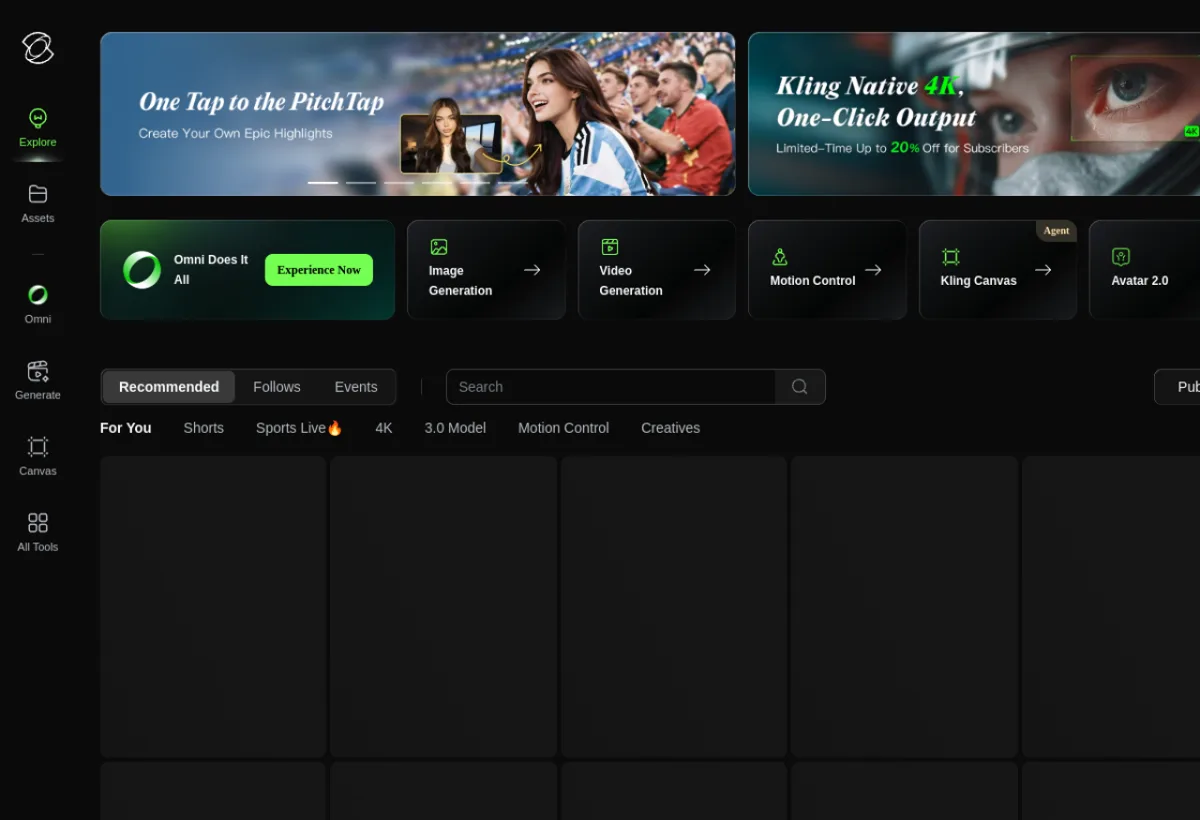Click into the Search field
Image resolution: width=1200 pixels, height=820 pixels.
[x=611, y=387]
